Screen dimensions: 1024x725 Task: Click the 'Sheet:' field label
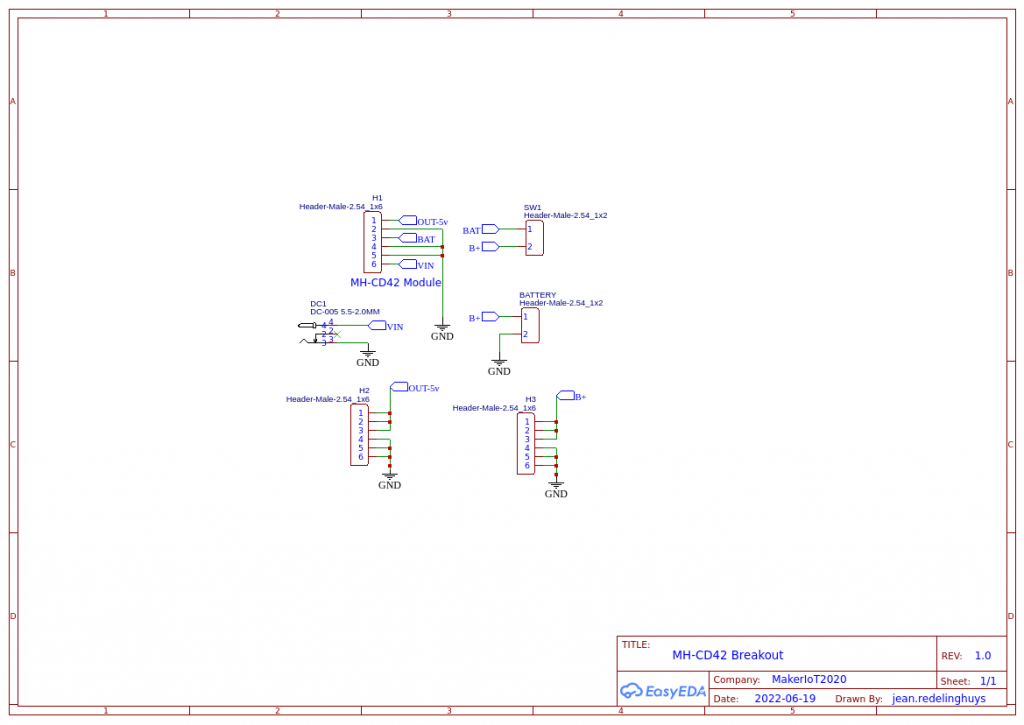(x=955, y=681)
